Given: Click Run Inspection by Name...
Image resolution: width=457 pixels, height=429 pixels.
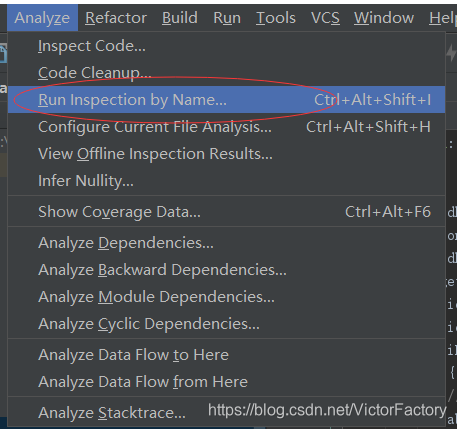Looking at the screenshot, I should [x=226, y=100].
